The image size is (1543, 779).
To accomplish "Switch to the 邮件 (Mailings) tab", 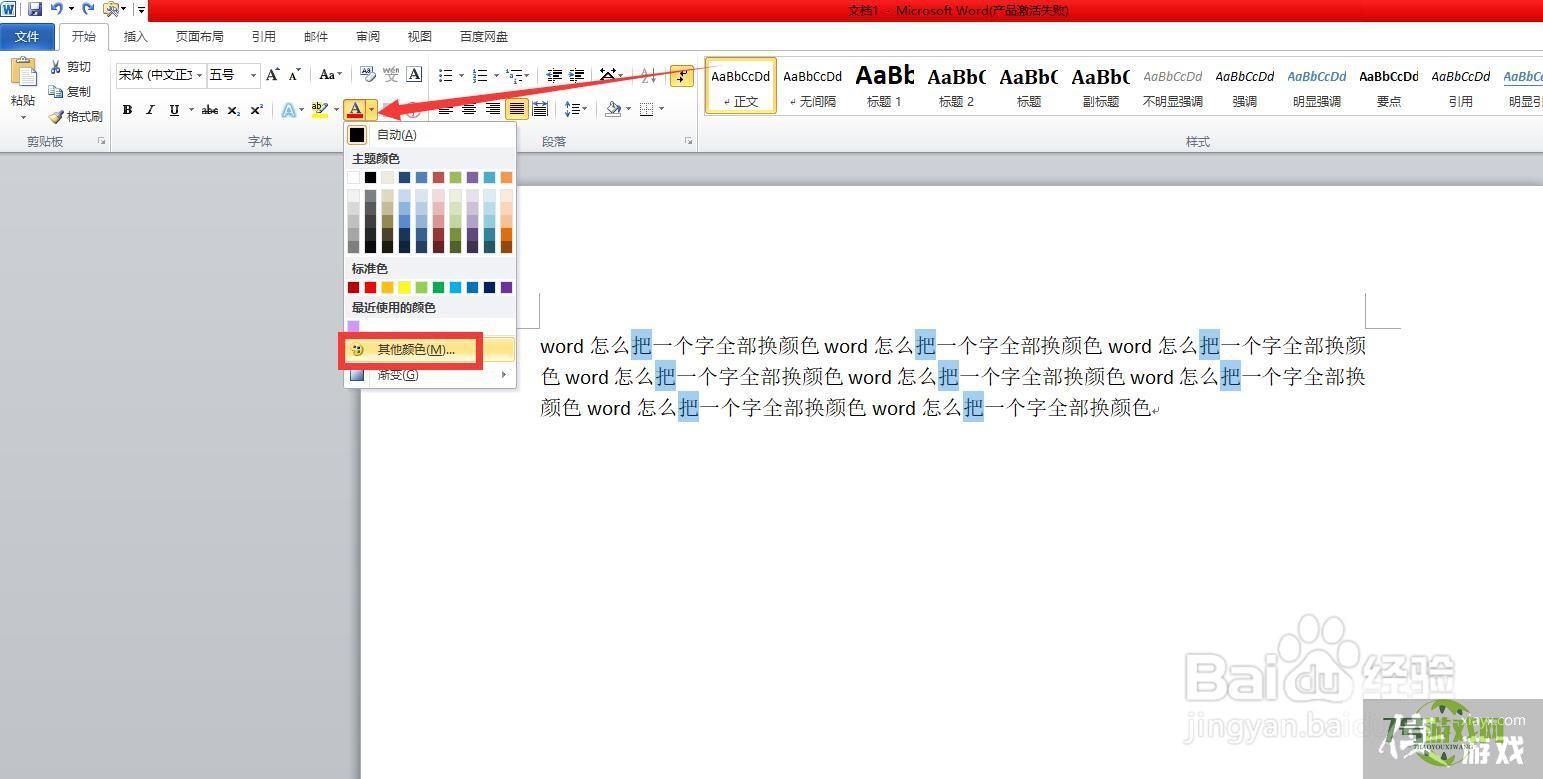I will point(315,36).
